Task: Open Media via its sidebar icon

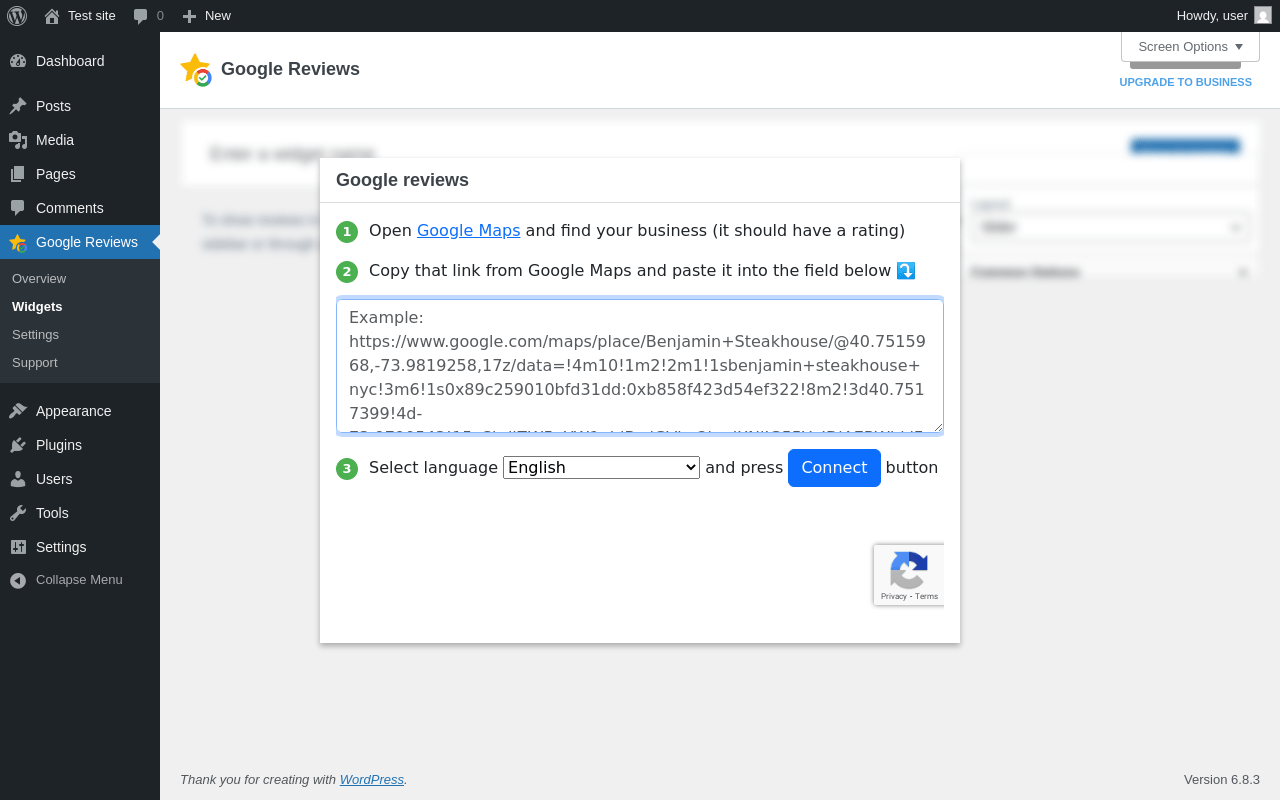Action: 18,140
